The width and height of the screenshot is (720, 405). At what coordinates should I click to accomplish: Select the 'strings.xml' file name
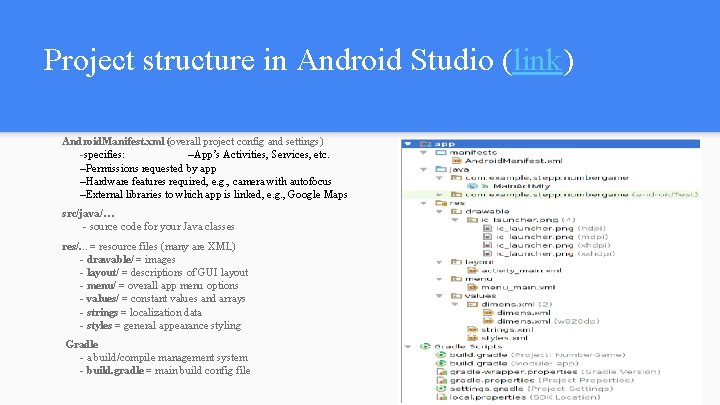point(507,330)
